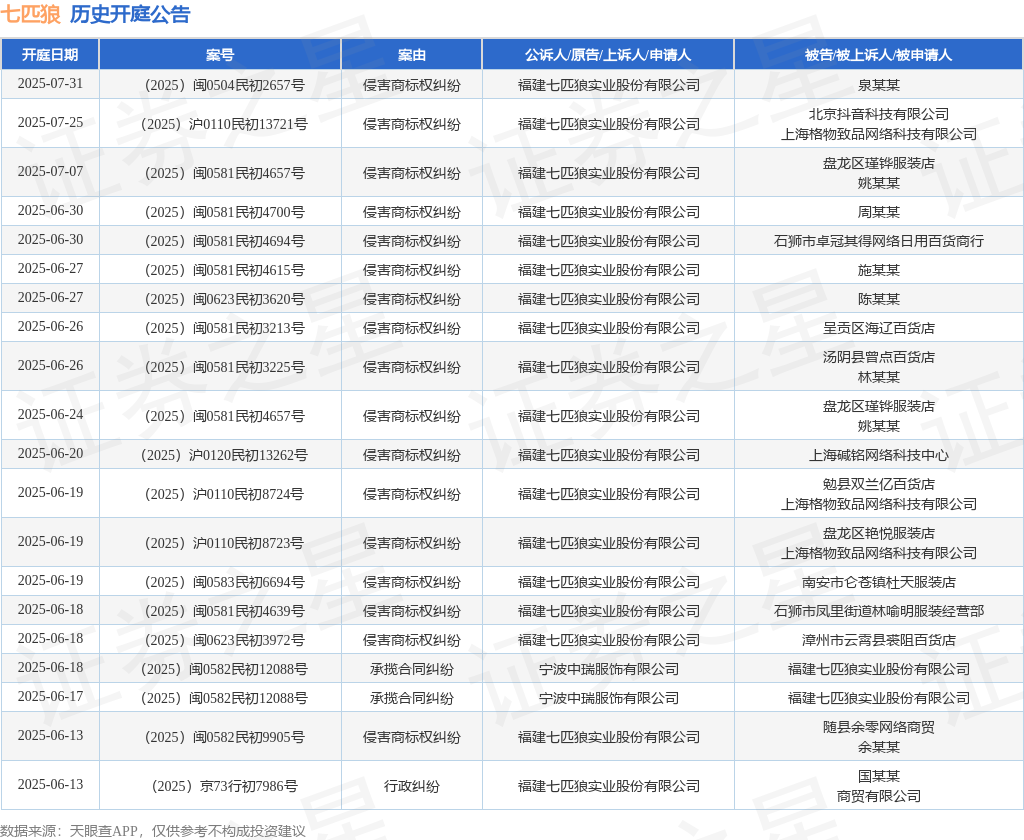Click the date 2025-07-07
Screen dimensions: 1024x840
(x=50, y=172)
